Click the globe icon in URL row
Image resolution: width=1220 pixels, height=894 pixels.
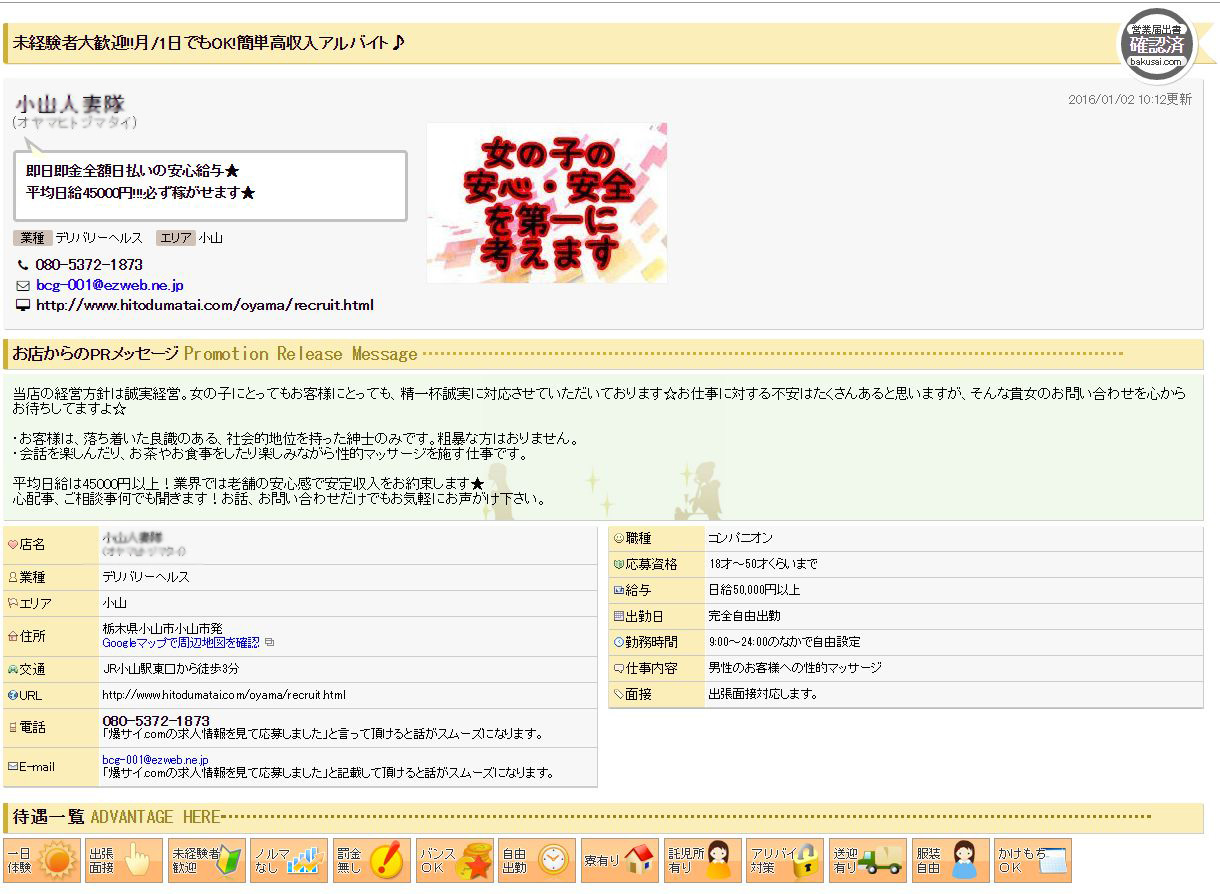pyautogui.click(x=13, y=695)
